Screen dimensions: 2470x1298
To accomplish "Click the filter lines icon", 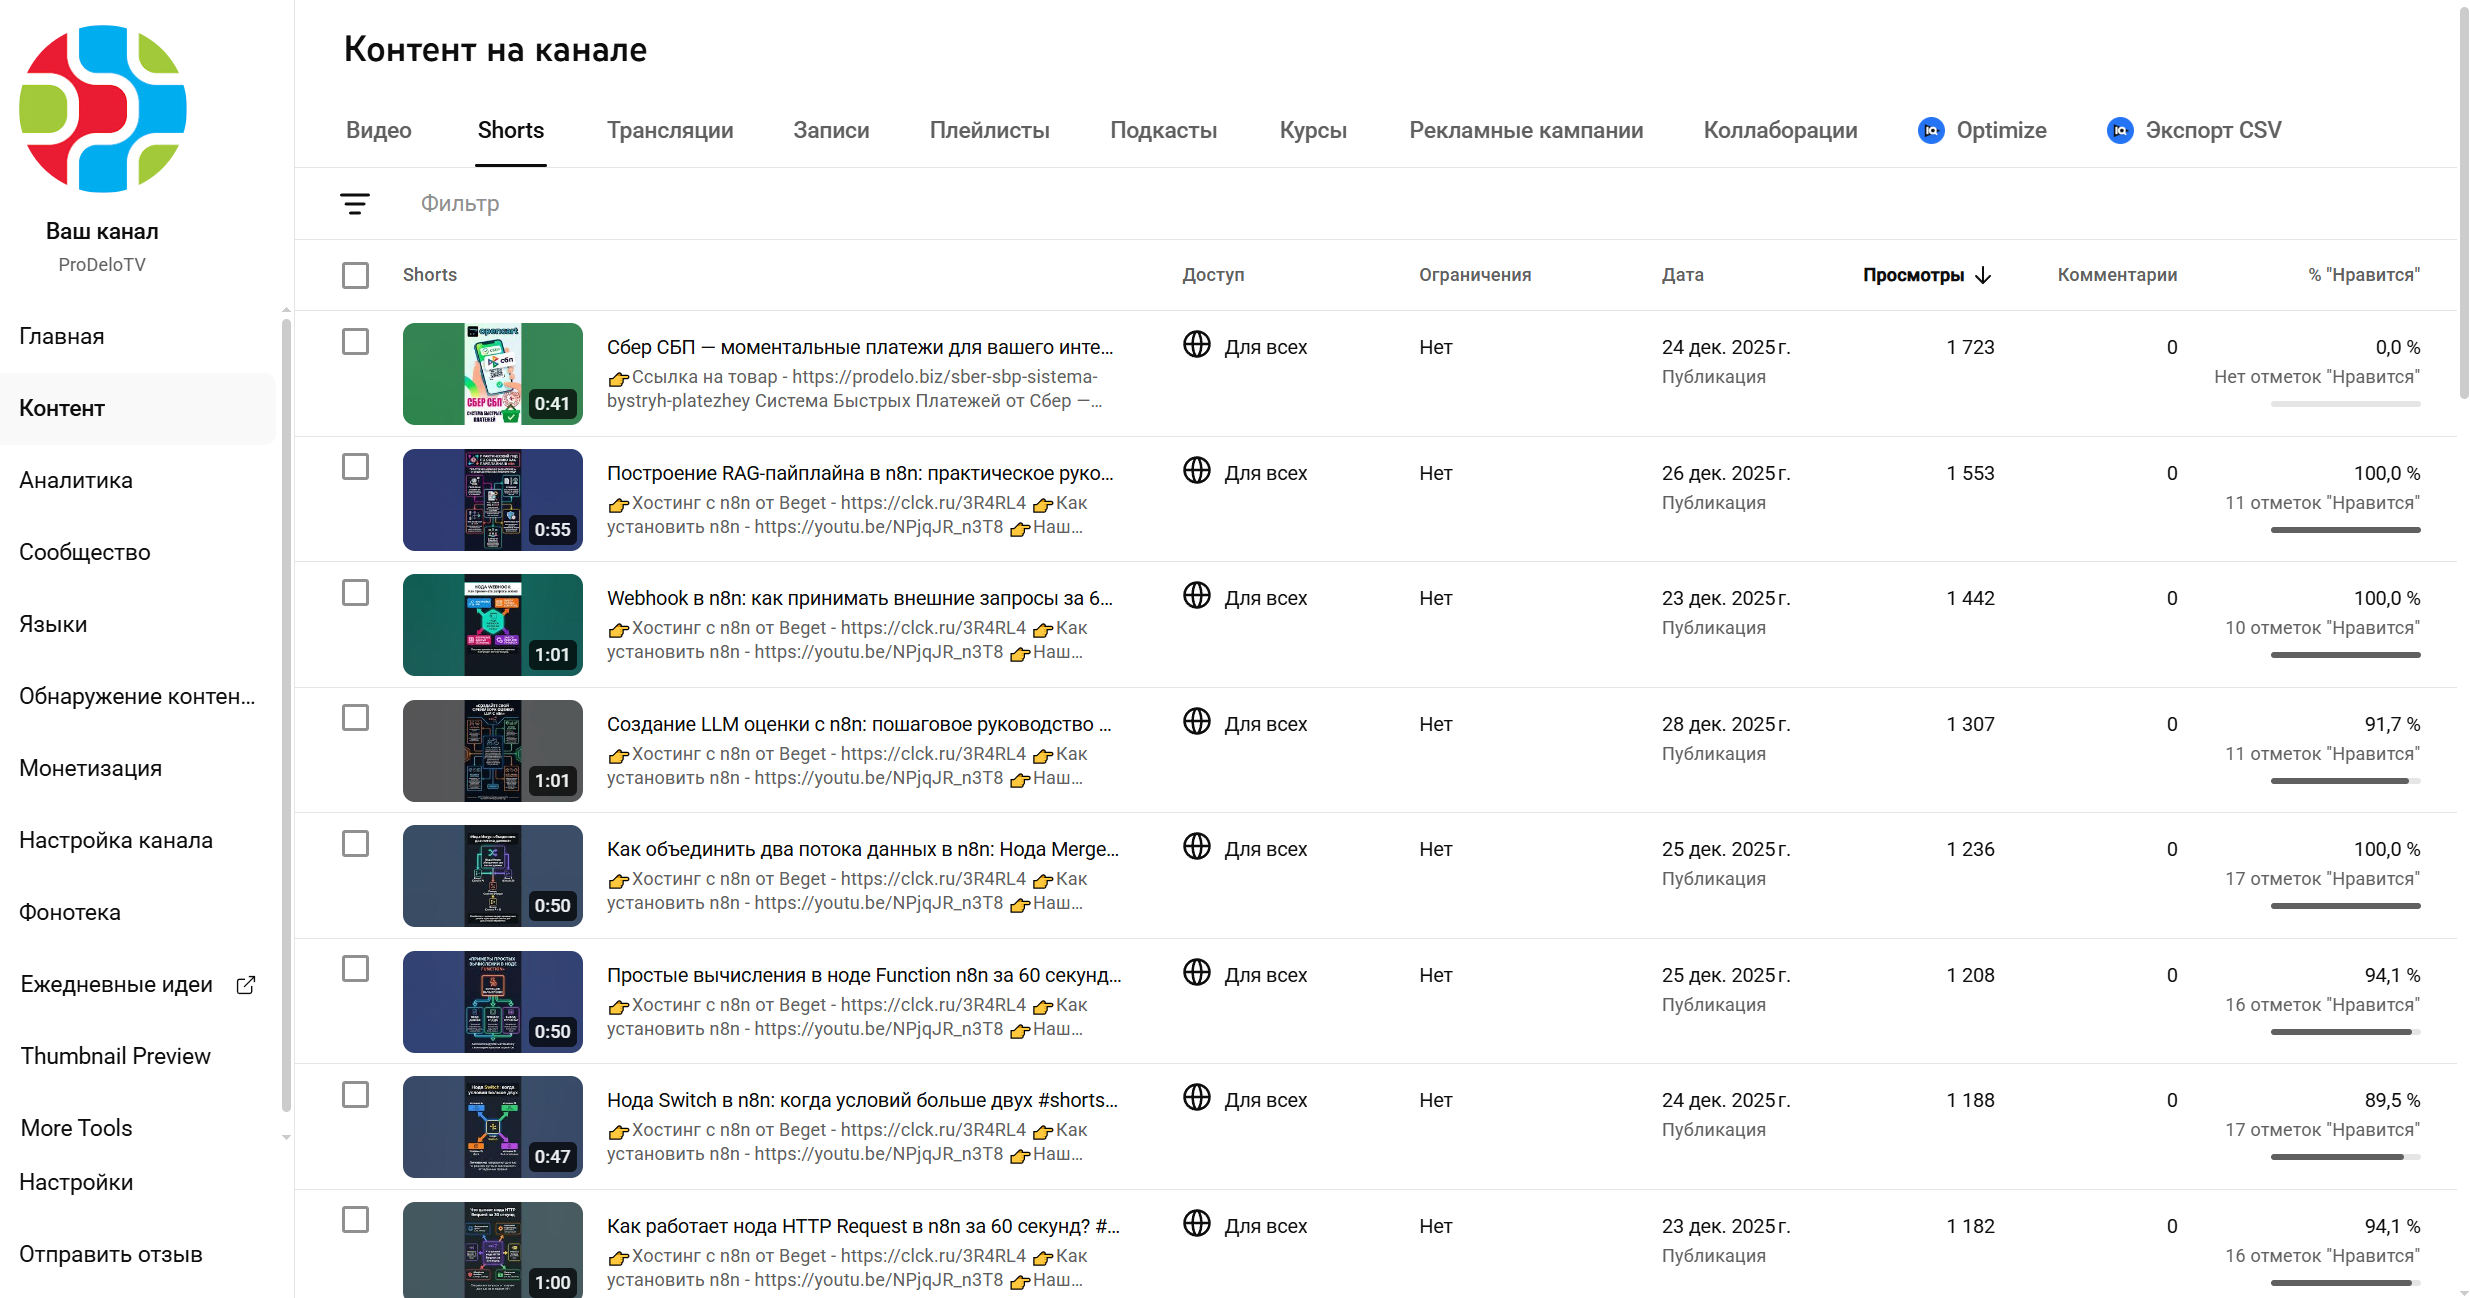I will 355,204.
